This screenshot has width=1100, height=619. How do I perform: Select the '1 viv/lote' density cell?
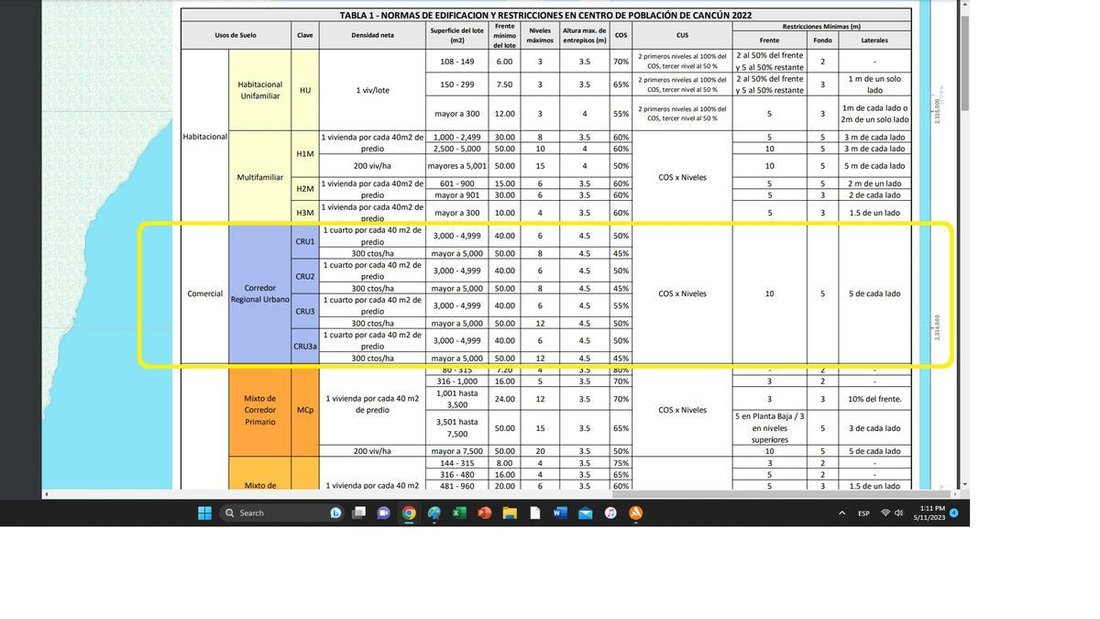pos(373,90)
